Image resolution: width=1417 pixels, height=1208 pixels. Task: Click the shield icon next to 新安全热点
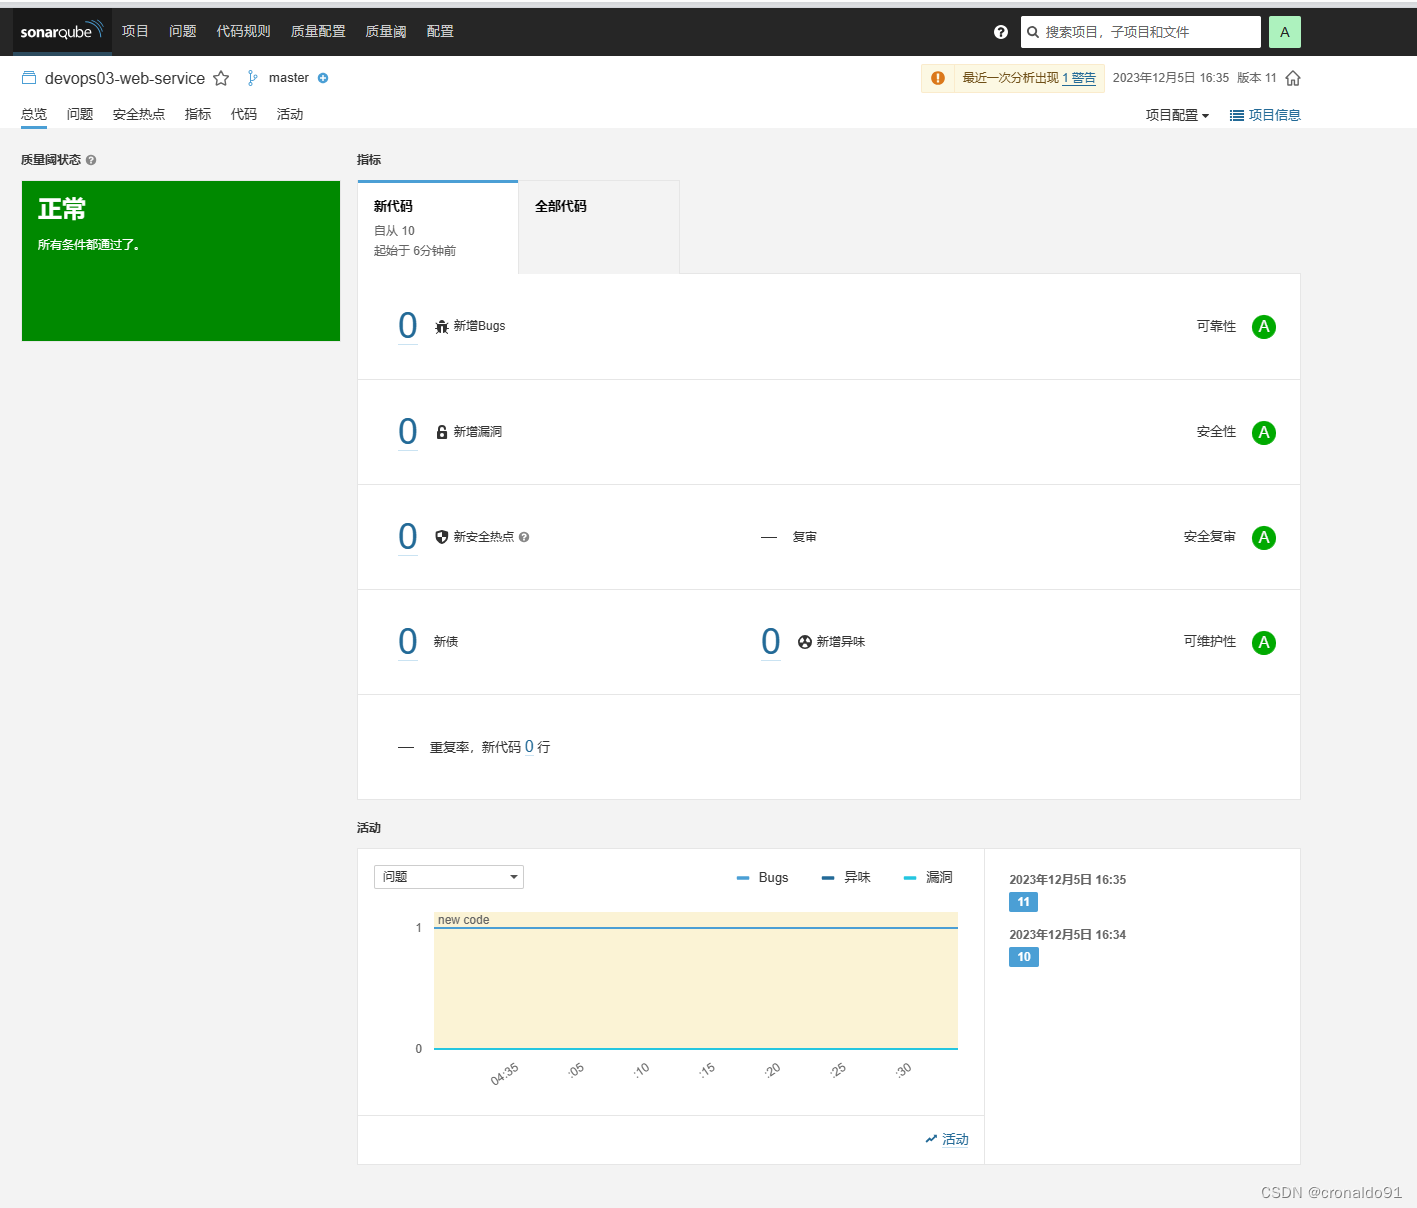pyautogui.click(x=442, y=537)
